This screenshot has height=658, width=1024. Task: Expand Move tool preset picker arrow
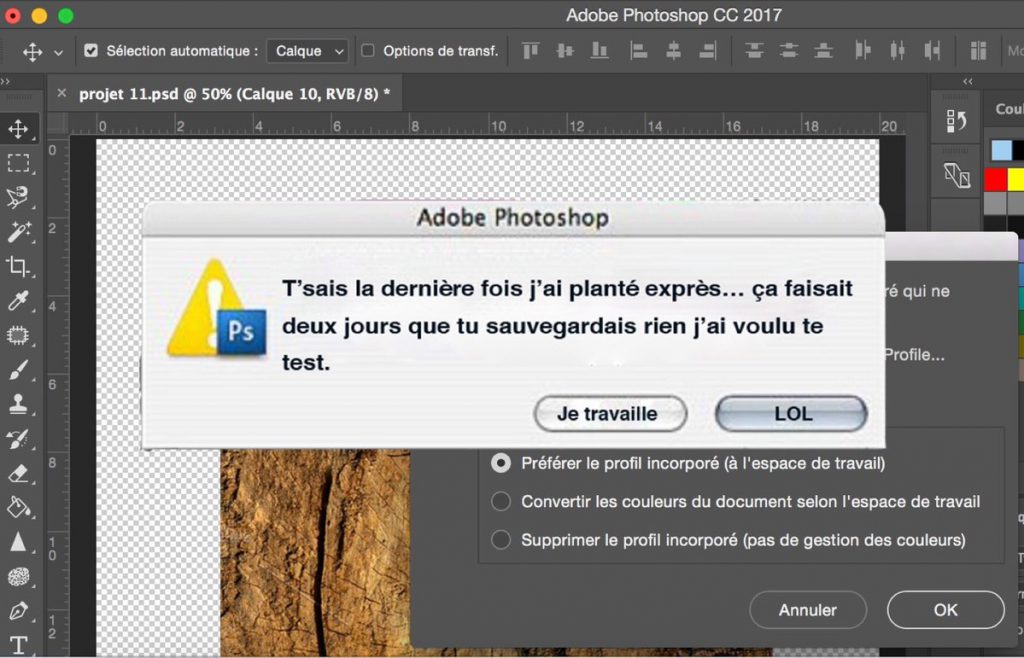58,52
